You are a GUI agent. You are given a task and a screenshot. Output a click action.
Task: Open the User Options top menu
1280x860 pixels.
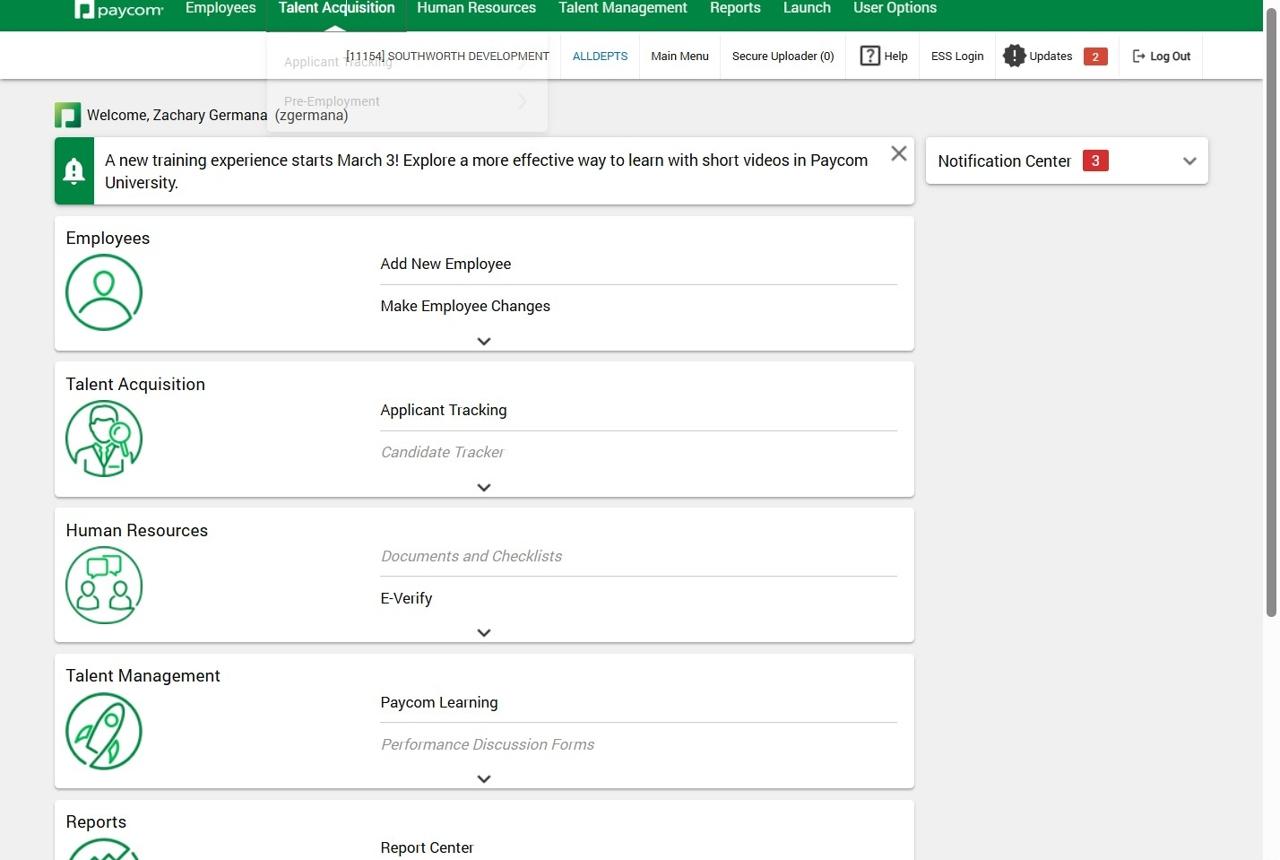click(x=895, y=8)
